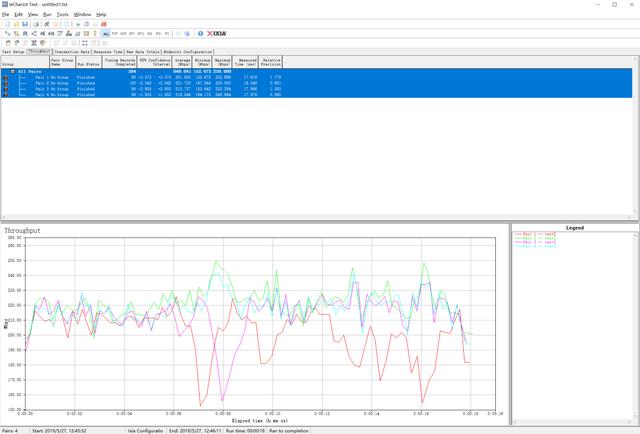Click the Pair 4 row icon
Screen dimensions: 640x434
(x=5, y=95)
